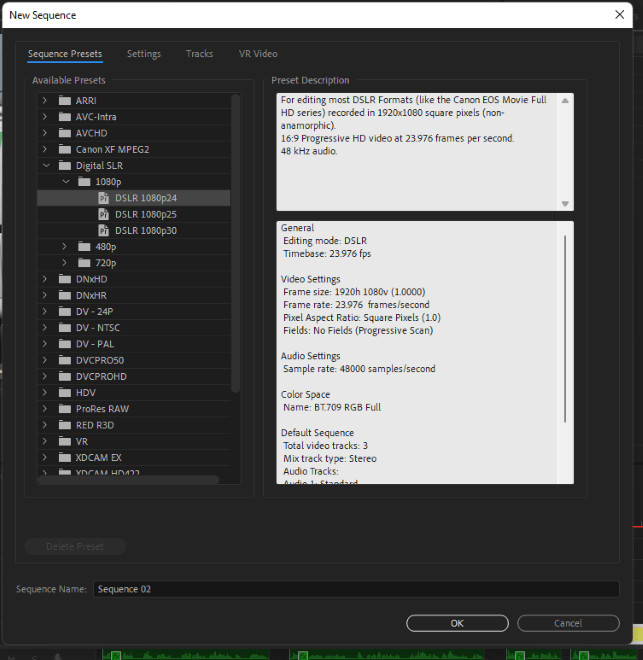Image resolution: width=643 pixels, height=660 pixels.
Task: Click the presets list vertical scrollbar
Action: [236, 243]
